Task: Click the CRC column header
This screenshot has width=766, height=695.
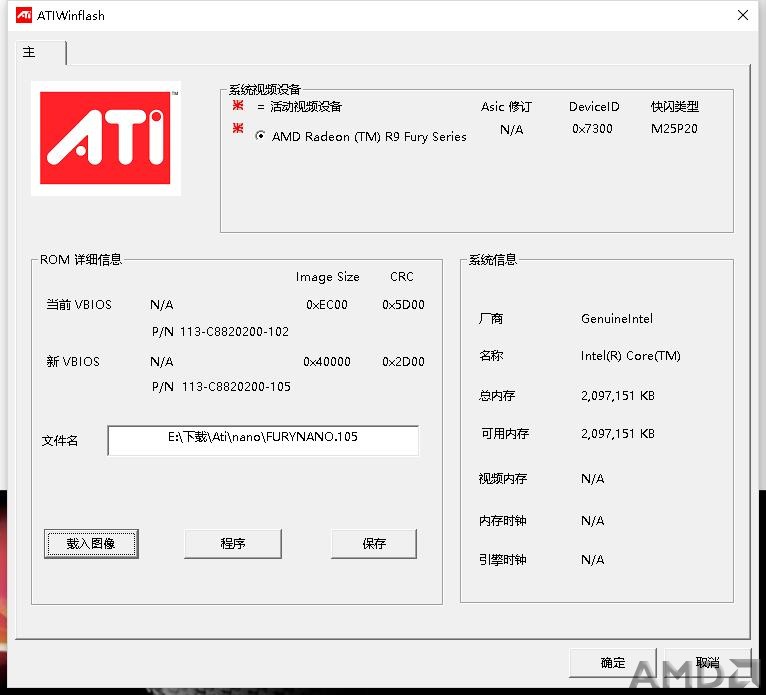Action: pos(402,277)
